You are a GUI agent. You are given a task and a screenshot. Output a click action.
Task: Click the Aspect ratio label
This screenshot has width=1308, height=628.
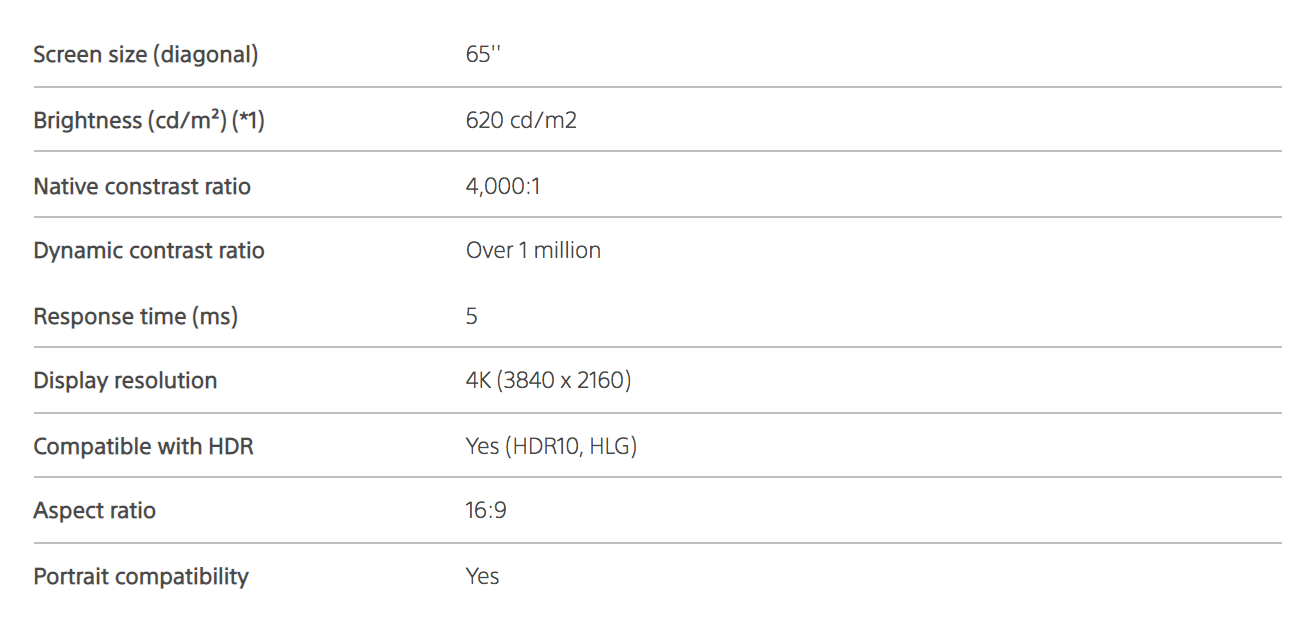[94, 511]
